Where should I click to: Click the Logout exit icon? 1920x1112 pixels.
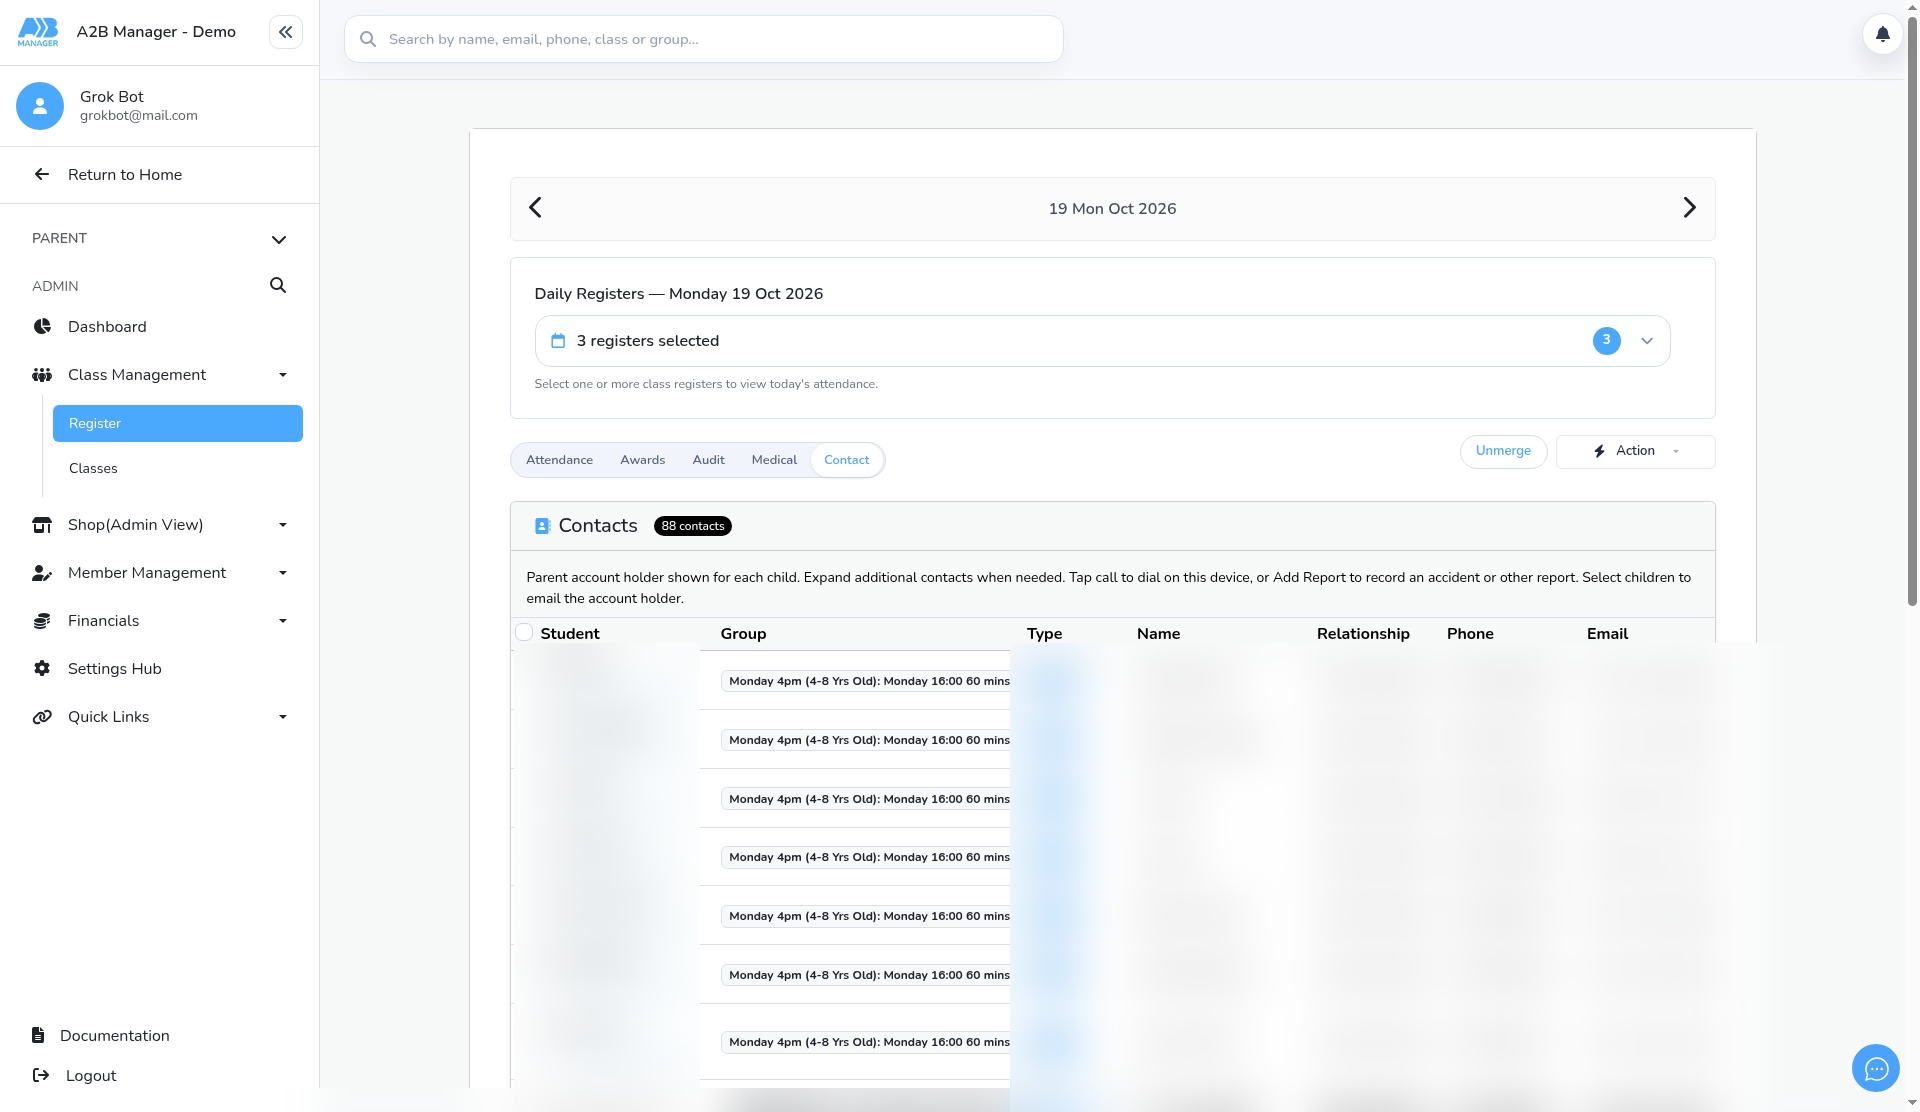41,1075
